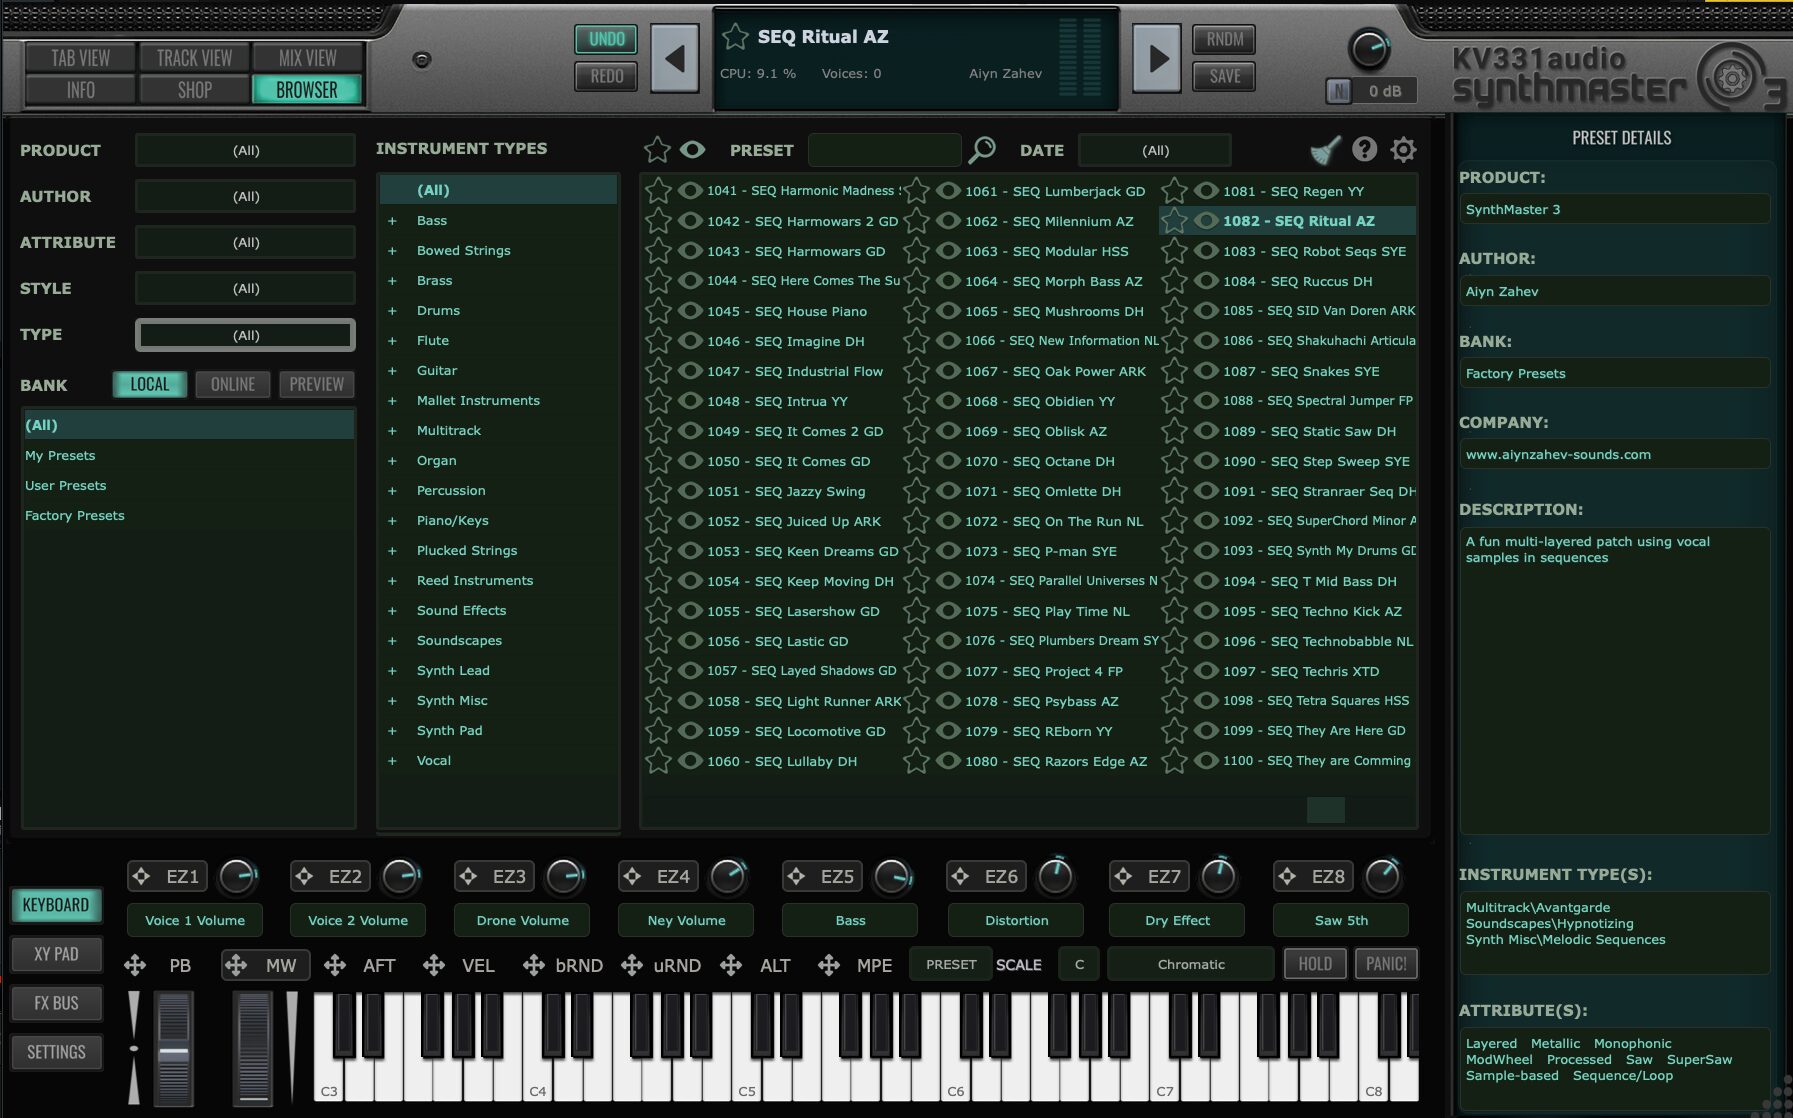Image resolution: width=1793 pixels, height=1118 pixels.
Task: Toggle the HOLD button
Action: (1314, 964)
